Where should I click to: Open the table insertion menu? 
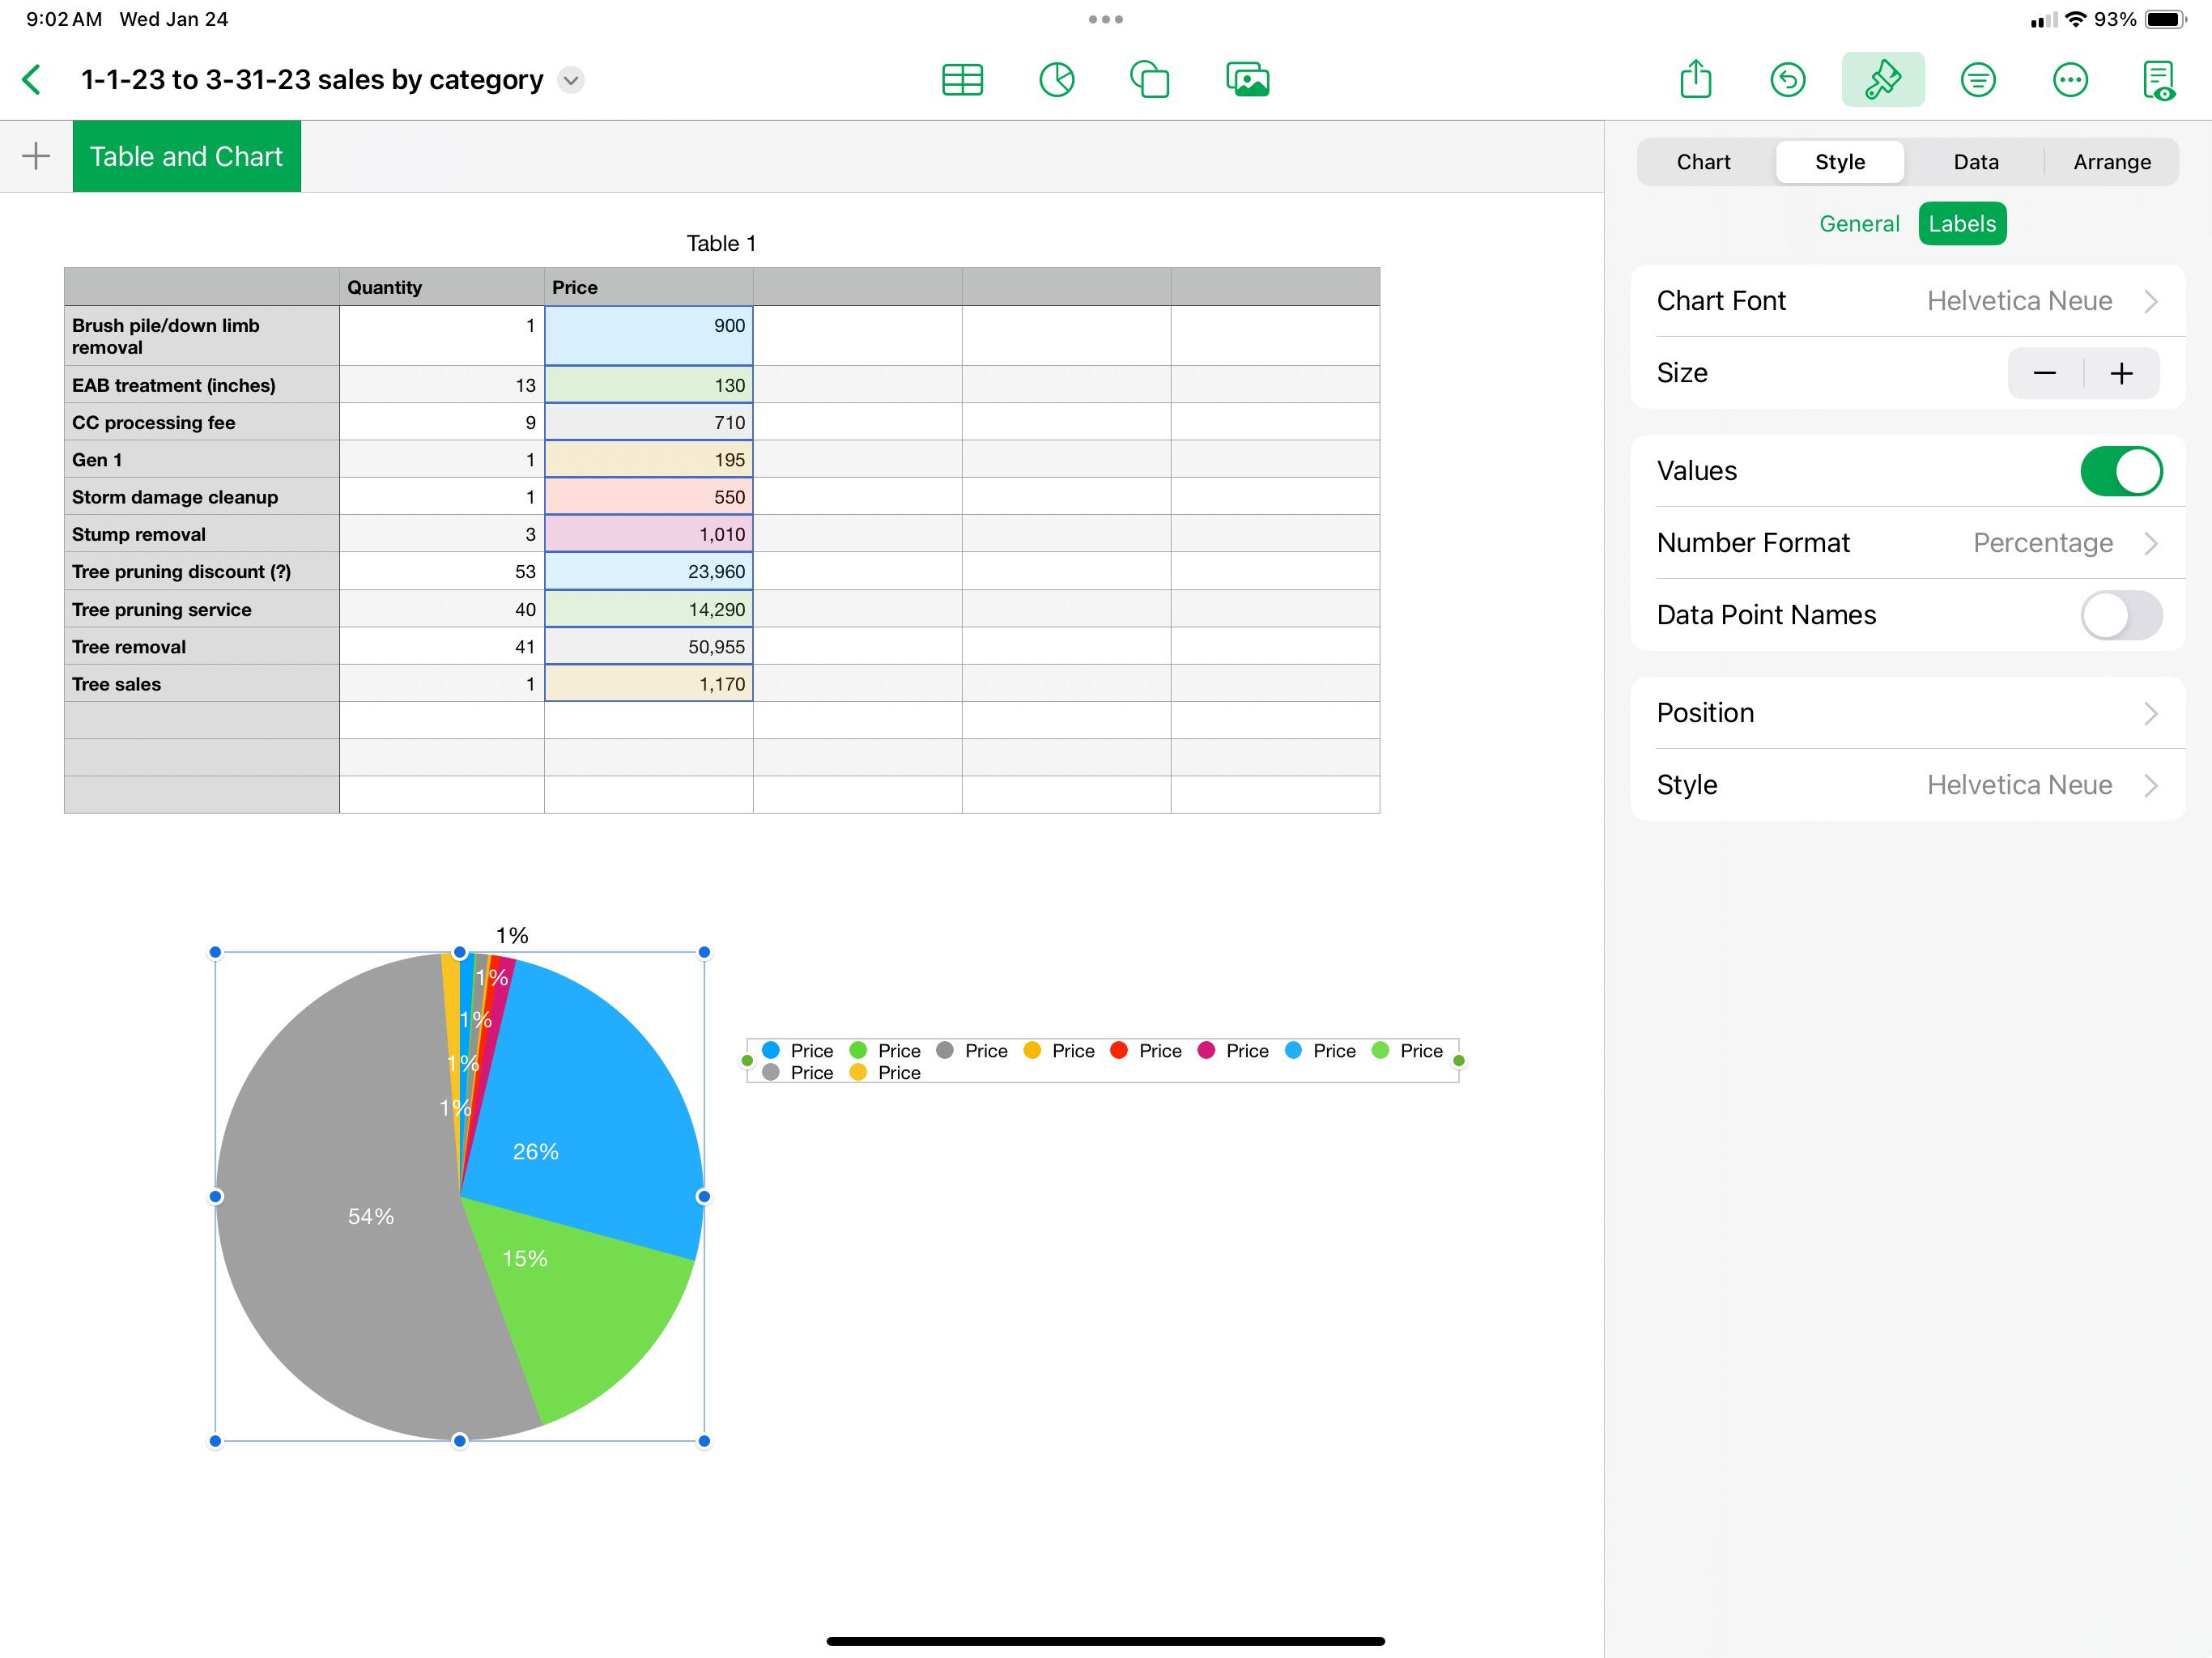962,79
